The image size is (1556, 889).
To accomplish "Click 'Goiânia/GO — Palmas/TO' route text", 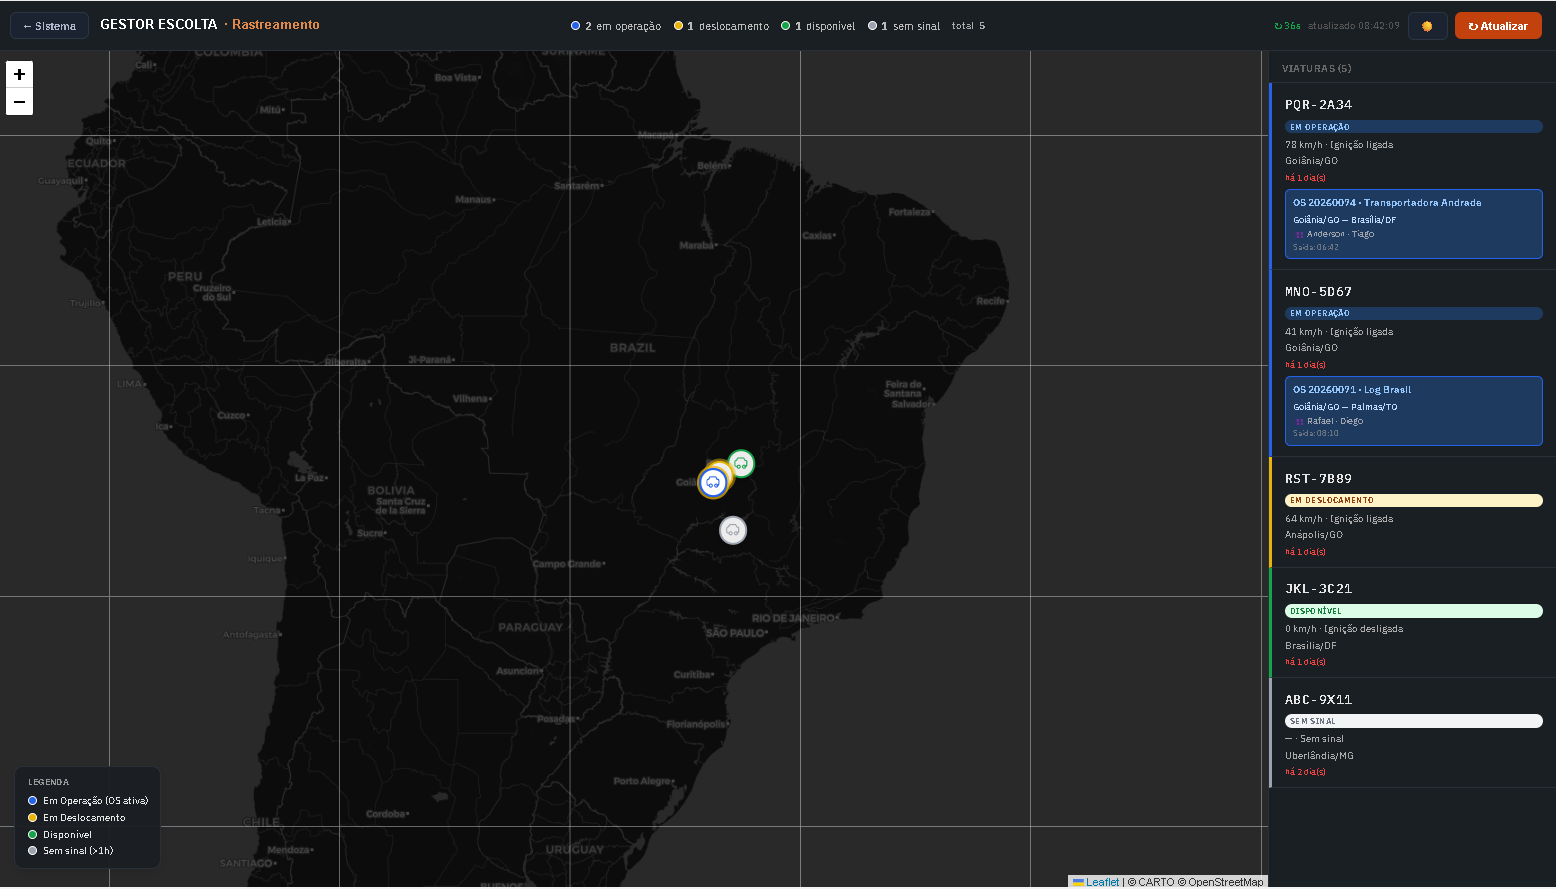I will 1345,407.
